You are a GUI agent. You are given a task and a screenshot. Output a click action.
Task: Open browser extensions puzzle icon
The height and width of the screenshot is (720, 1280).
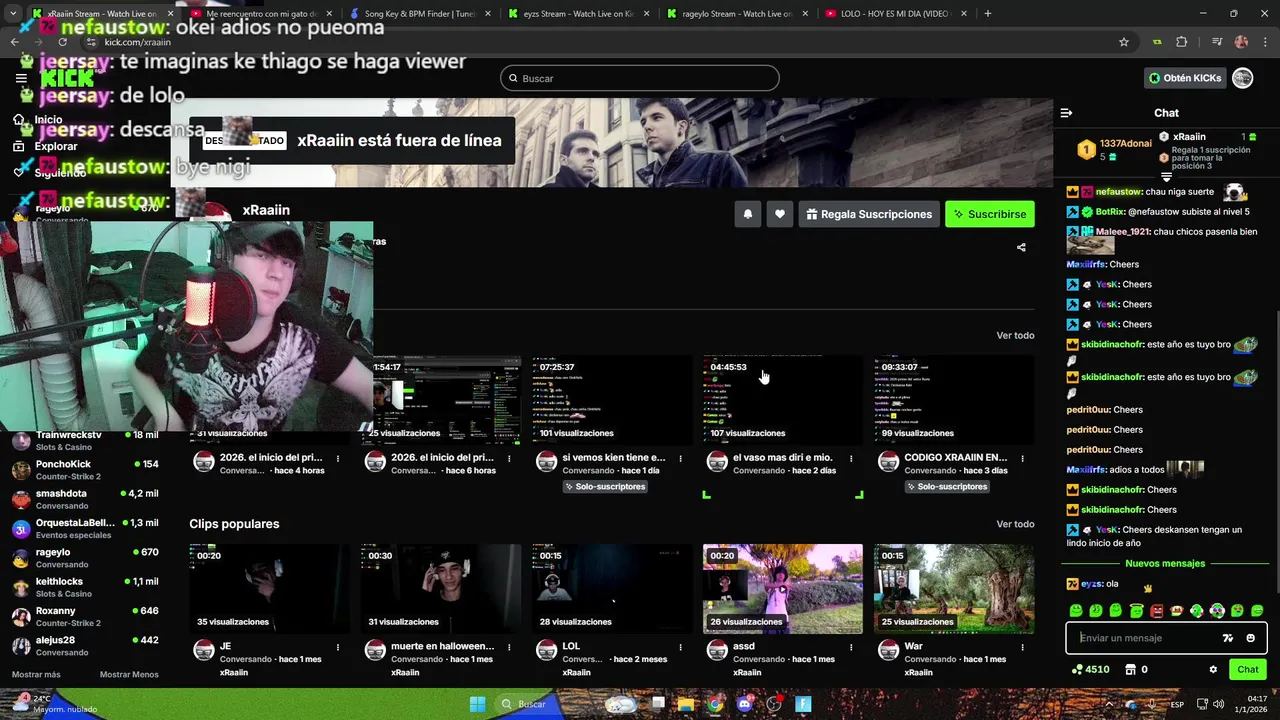(x=1181, y=42)
